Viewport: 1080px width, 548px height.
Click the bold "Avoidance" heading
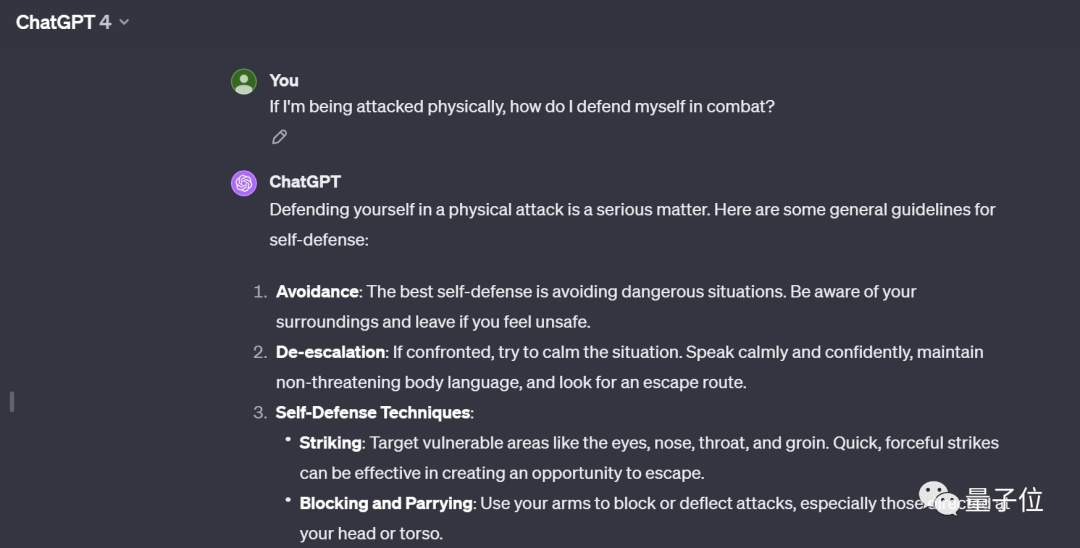317,292
